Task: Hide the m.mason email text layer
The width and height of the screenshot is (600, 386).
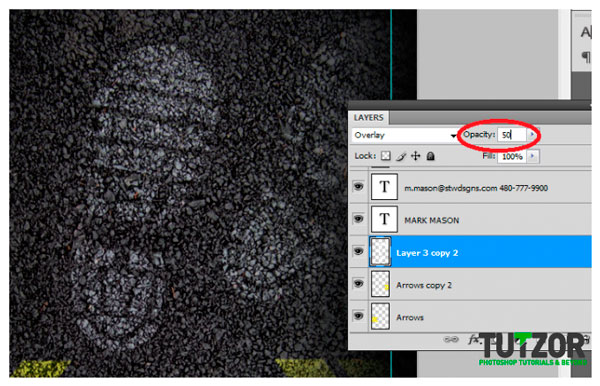Action: click(x=358, y=186)
